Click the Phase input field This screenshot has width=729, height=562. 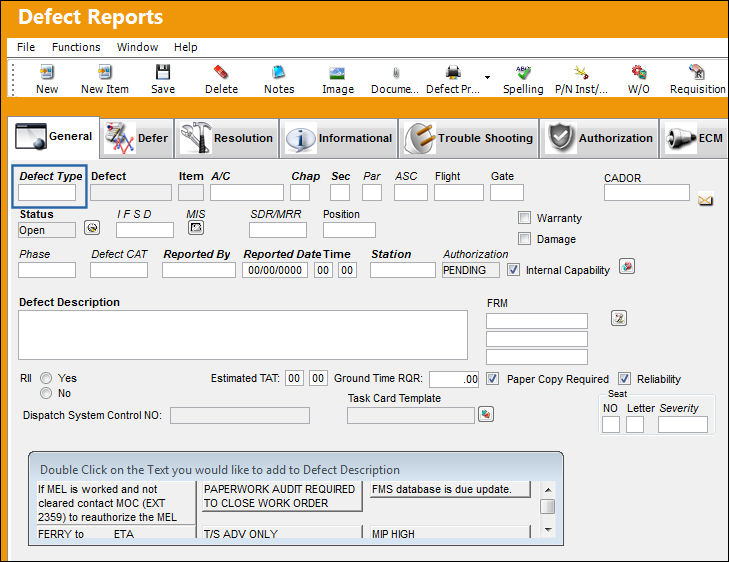pyautogui.click(x=47, y=270)
